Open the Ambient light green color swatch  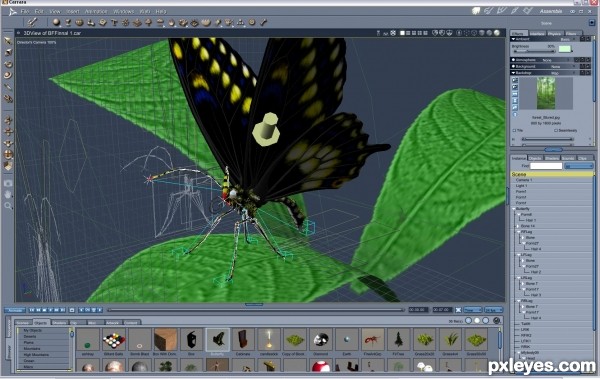[565, 49]
